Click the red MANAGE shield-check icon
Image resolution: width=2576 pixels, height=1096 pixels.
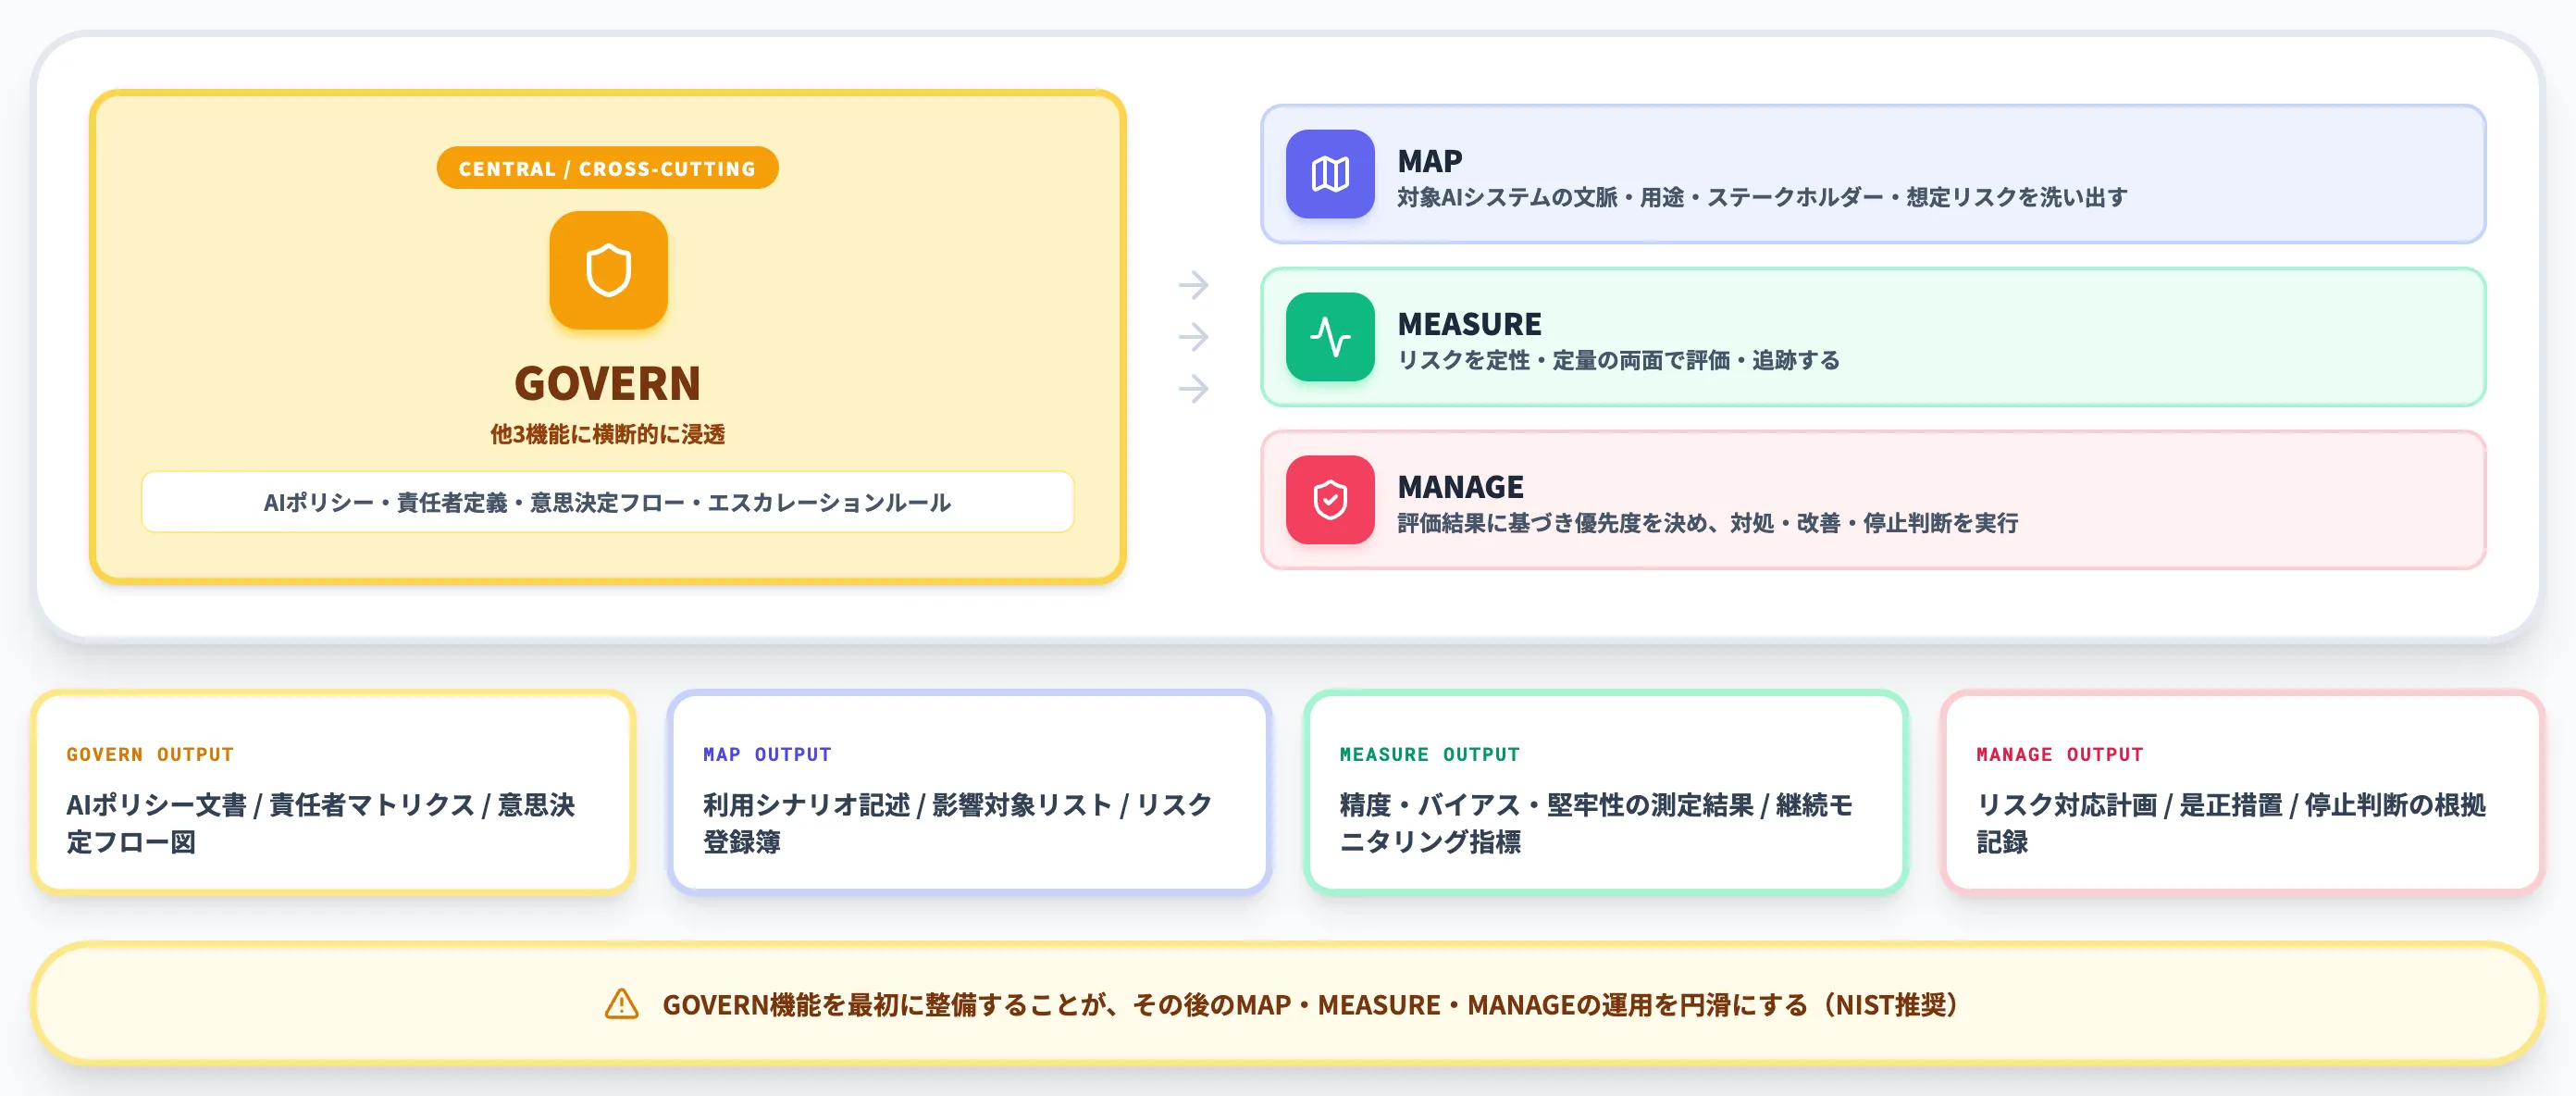1330,500
